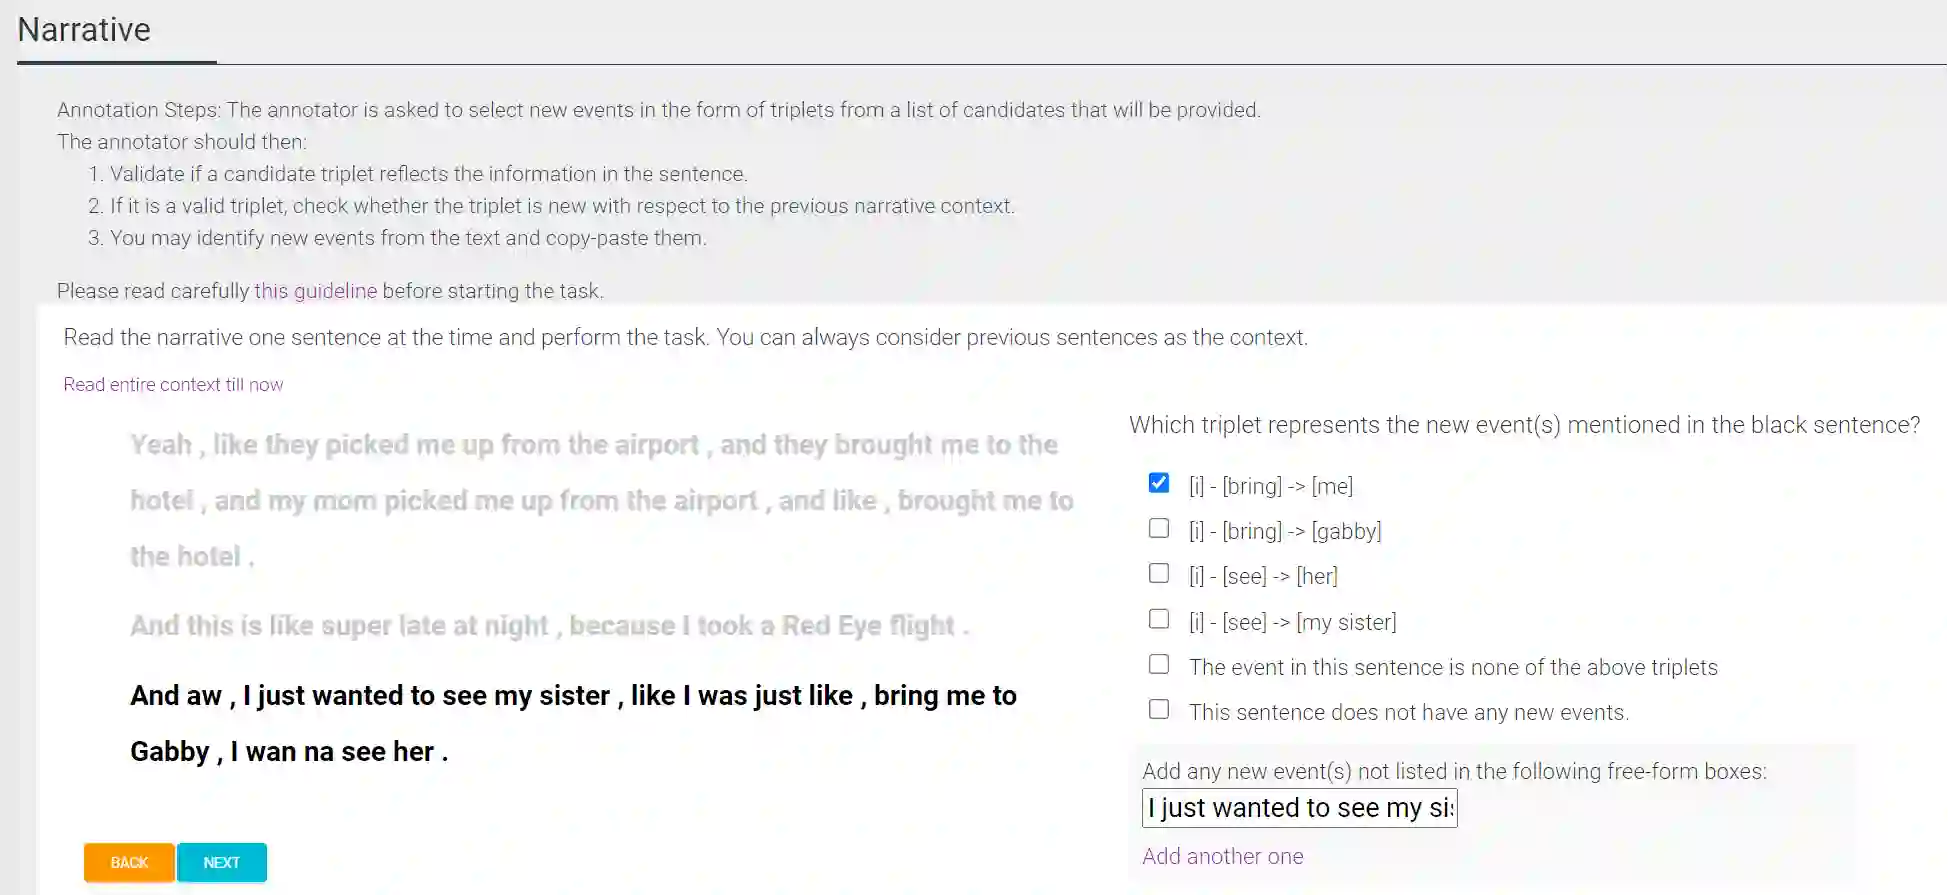Image resolution: width=1948 pixels, height=895 pixels.
Task: Click the 'Which triplet represents' question text
Action: (x=1523, y=425)
